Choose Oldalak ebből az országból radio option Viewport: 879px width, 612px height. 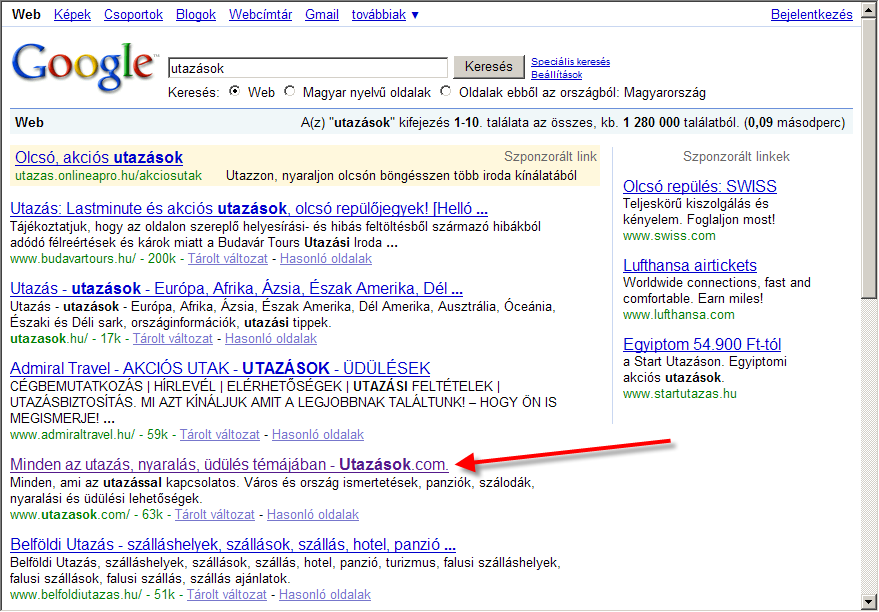(x=446, y=91)
